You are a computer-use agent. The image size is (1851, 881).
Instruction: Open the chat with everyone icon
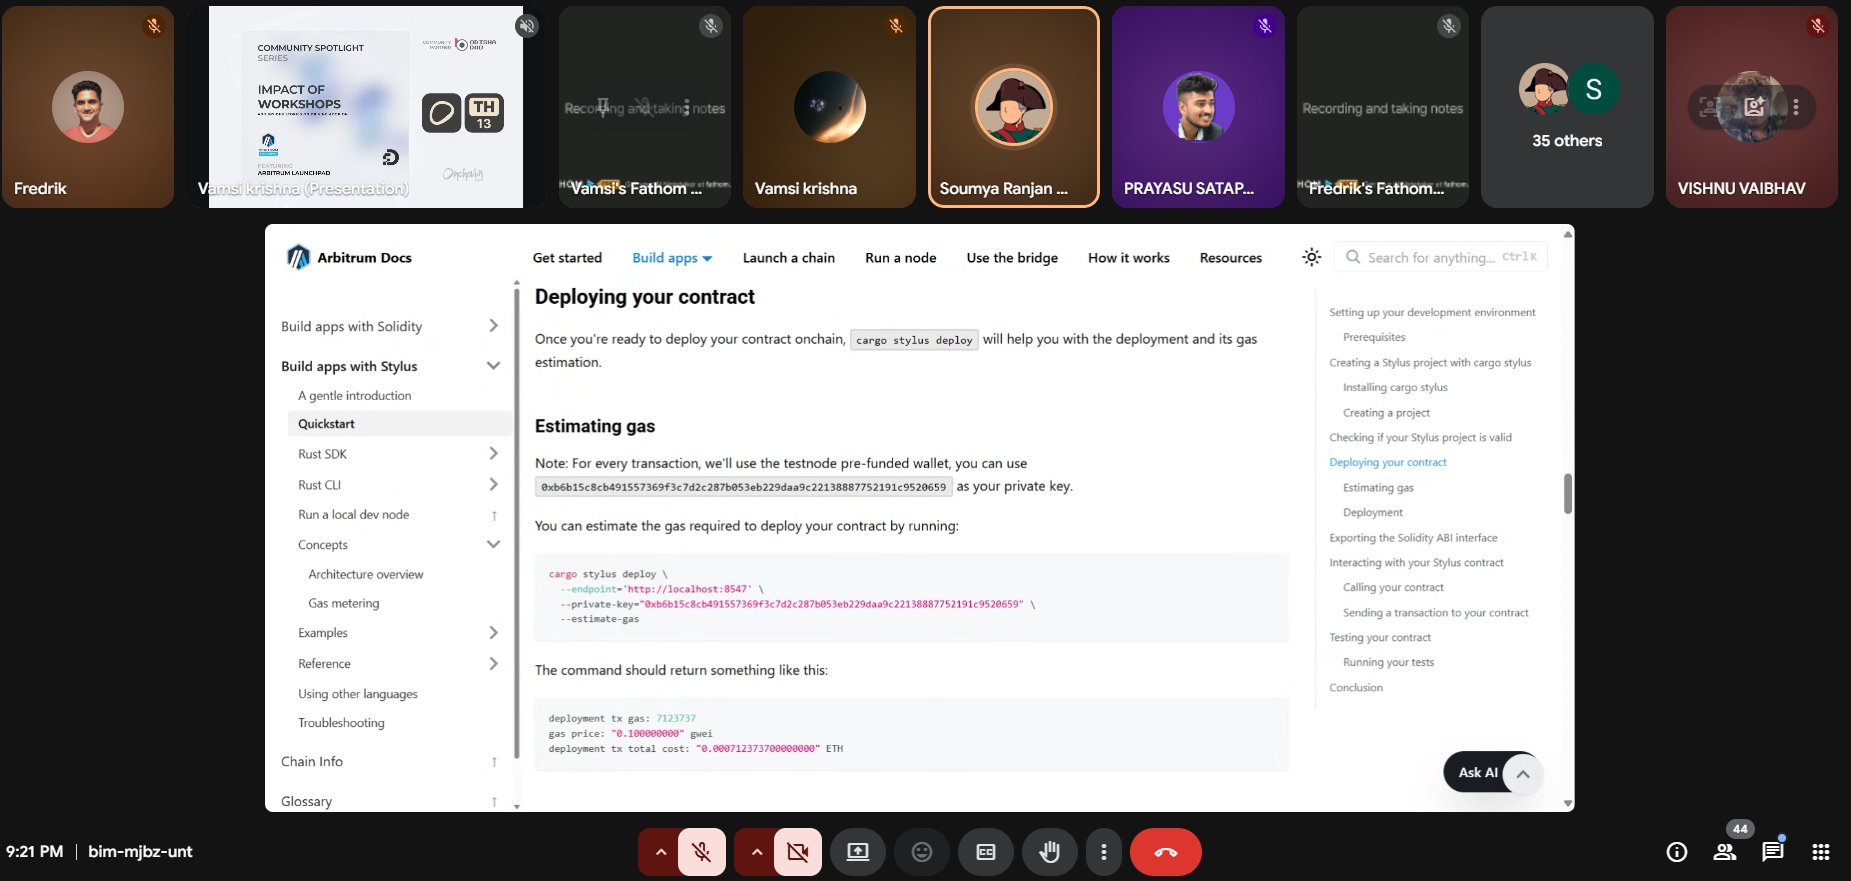click(x=1773, y=852)
